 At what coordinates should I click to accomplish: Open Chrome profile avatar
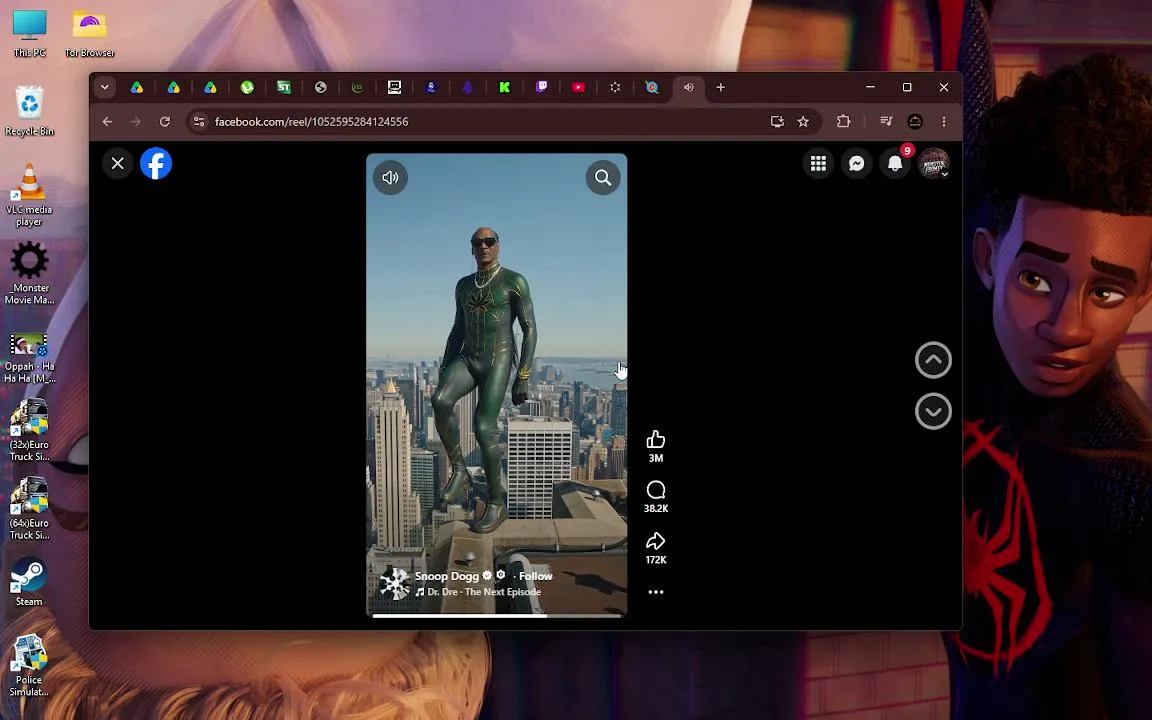(915, 121)
